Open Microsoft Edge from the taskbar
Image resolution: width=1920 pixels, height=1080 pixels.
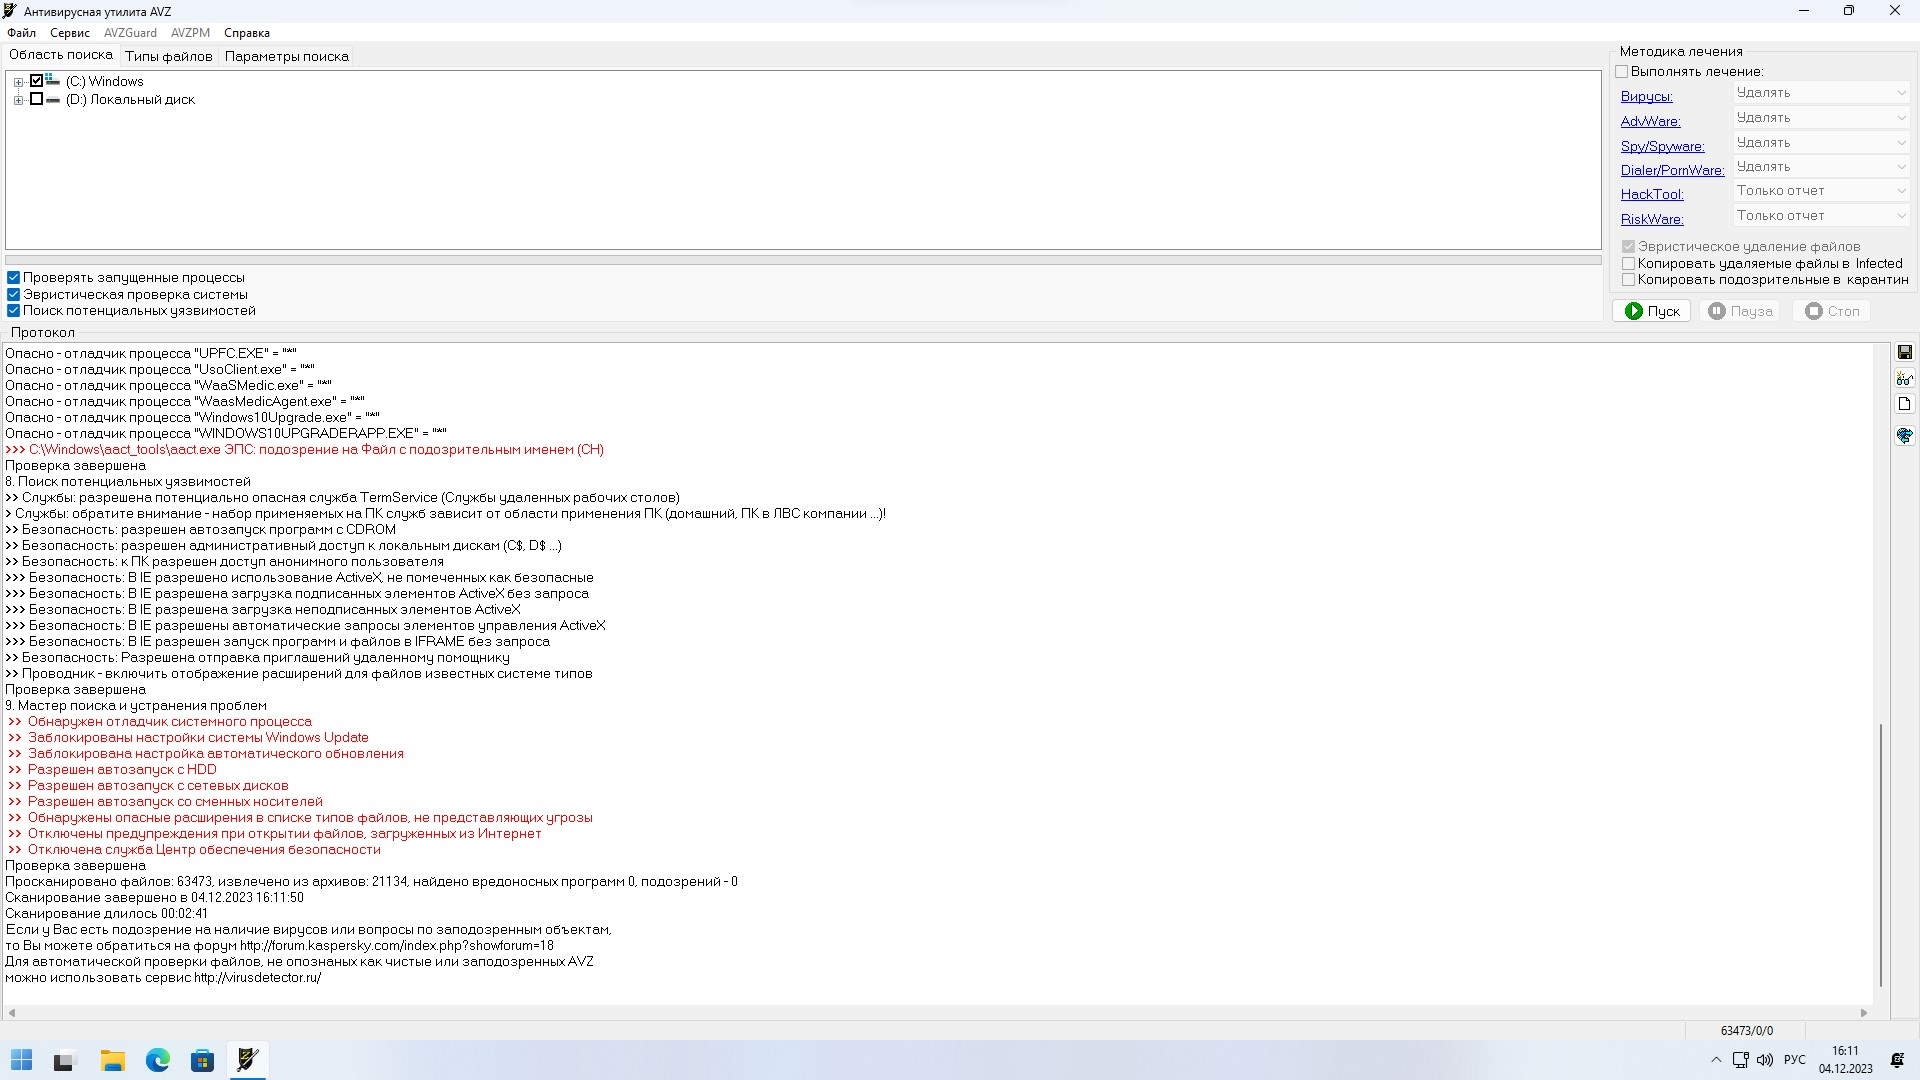click(158, 1060)
